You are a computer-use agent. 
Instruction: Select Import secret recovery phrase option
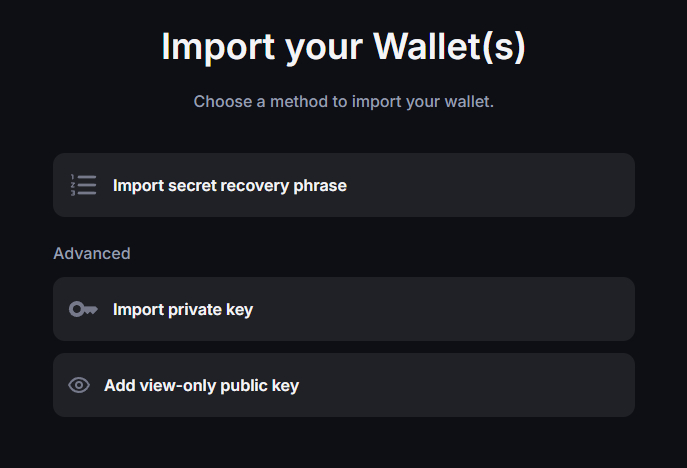click(x=343, y=185)
